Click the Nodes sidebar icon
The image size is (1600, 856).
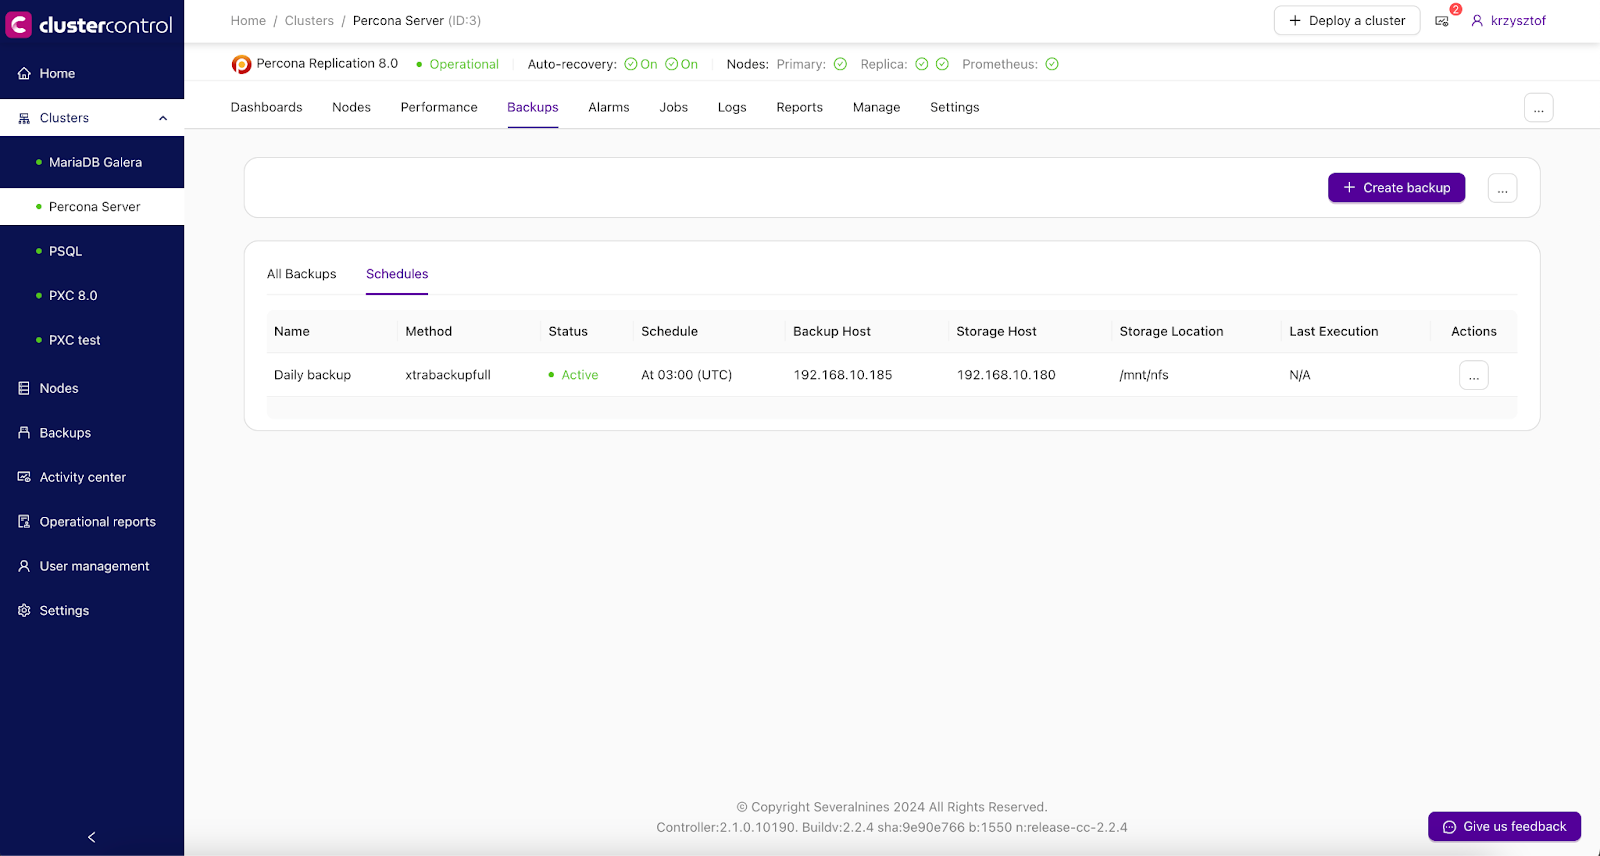pos(24,389)
